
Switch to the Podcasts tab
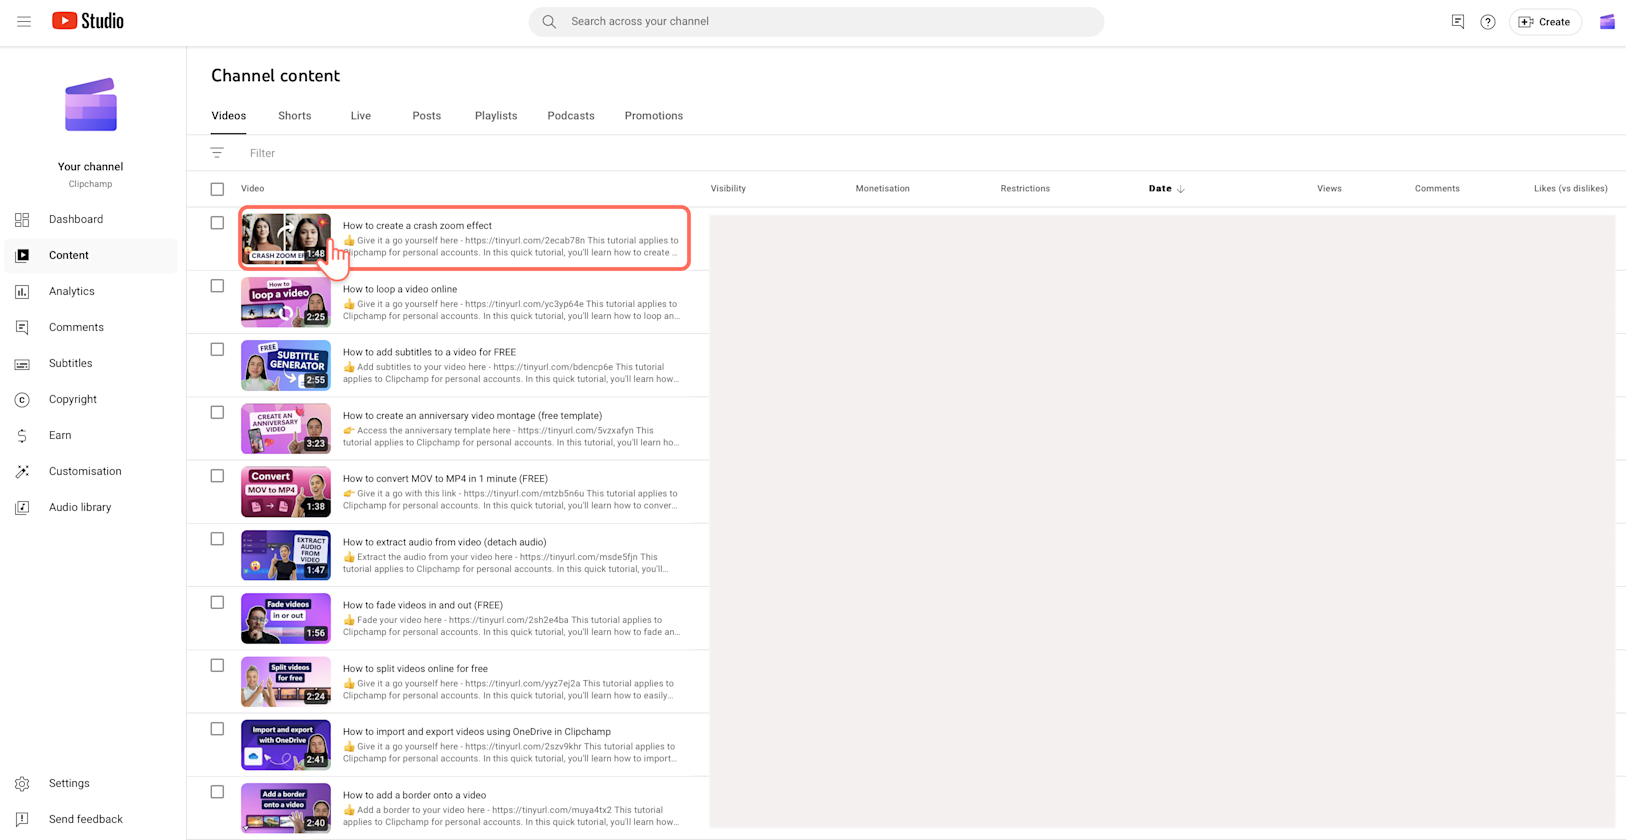tap(571, 116)
